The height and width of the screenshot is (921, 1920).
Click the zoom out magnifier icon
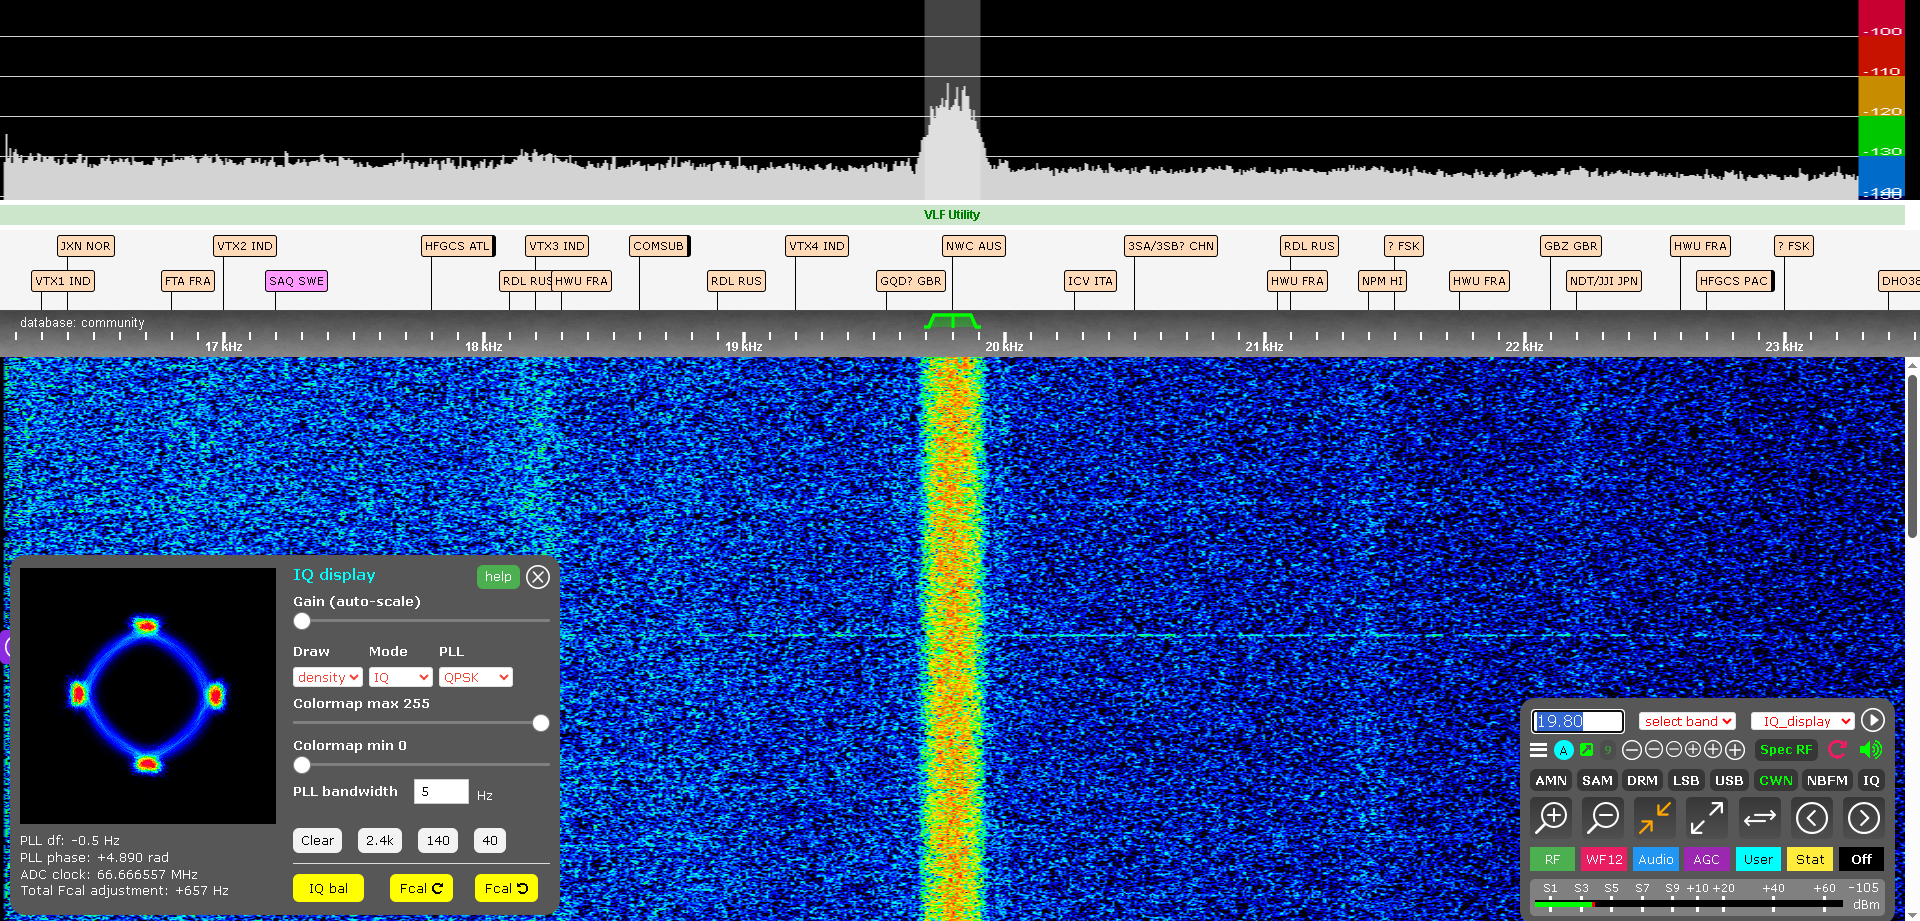1604,817
